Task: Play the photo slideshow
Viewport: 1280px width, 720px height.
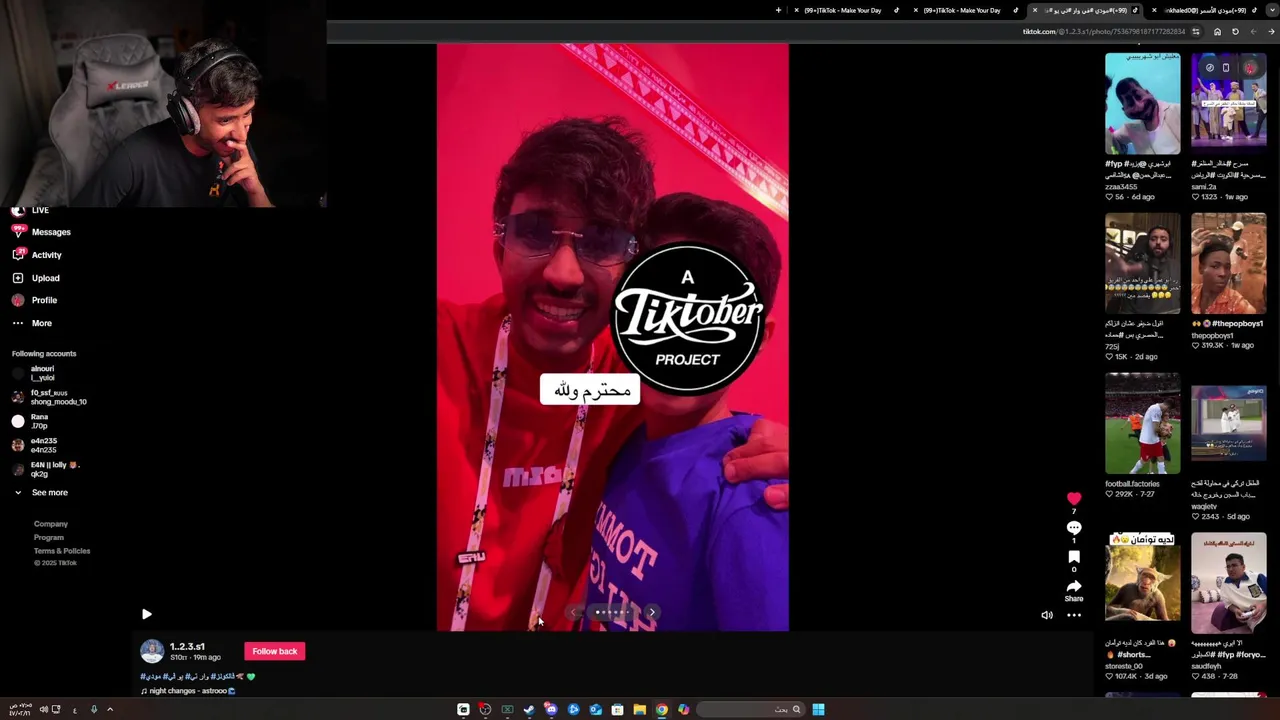Action: coord(146,614)
